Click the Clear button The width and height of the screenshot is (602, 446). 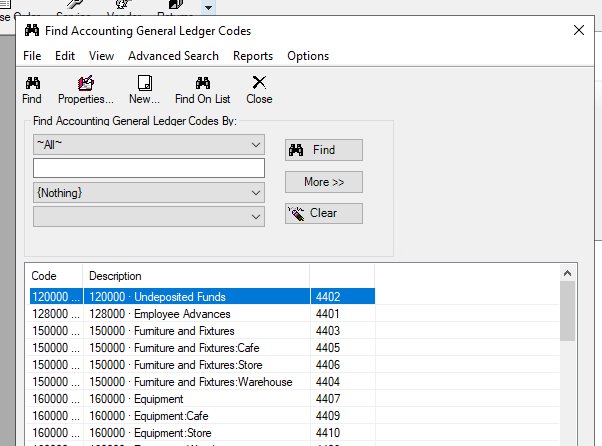click(324, 213)
